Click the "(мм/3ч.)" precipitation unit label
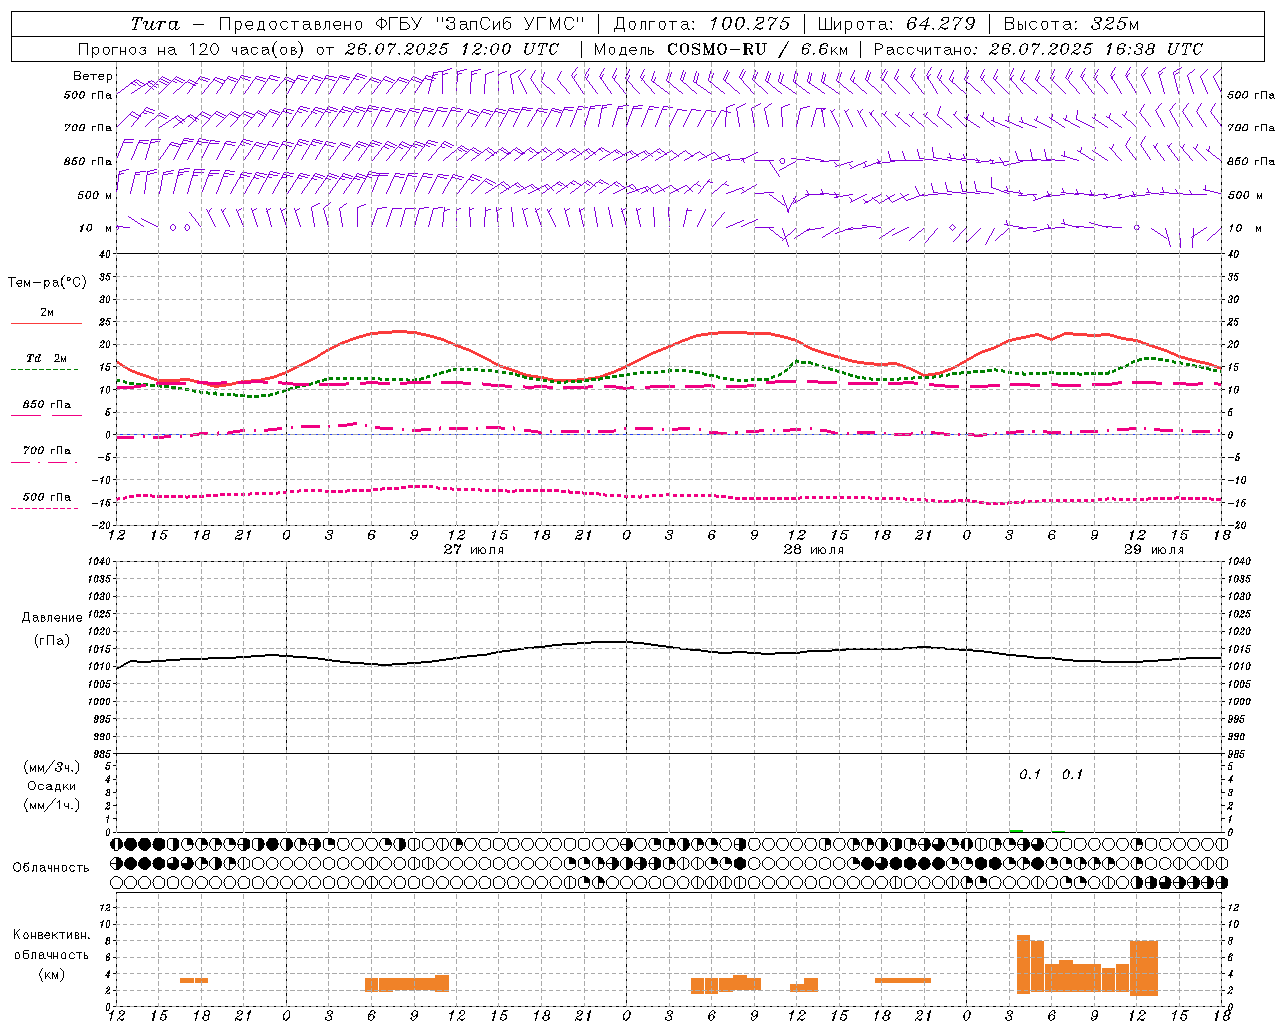 (x=52, y=767)
